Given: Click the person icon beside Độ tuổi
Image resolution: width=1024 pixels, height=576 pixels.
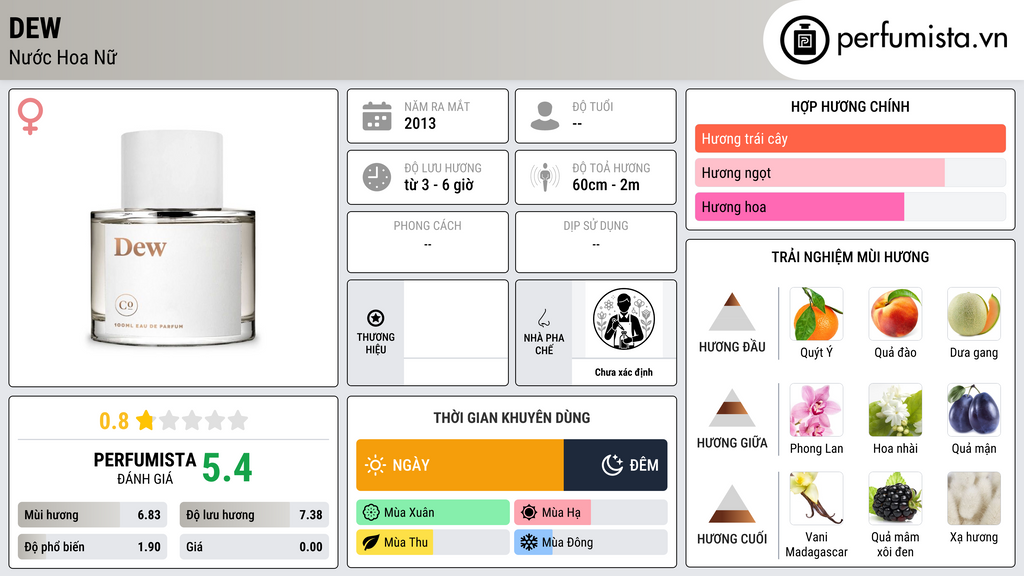Looking at the screenshot, I should [545, 116].
